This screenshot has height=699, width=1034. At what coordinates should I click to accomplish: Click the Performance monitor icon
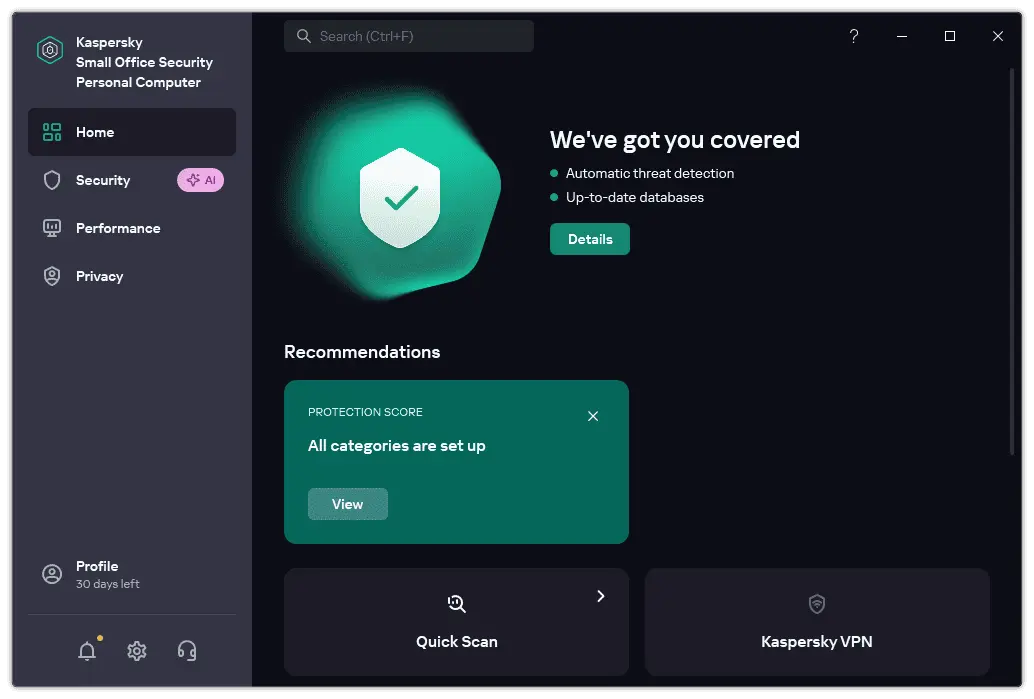[52, 228]
